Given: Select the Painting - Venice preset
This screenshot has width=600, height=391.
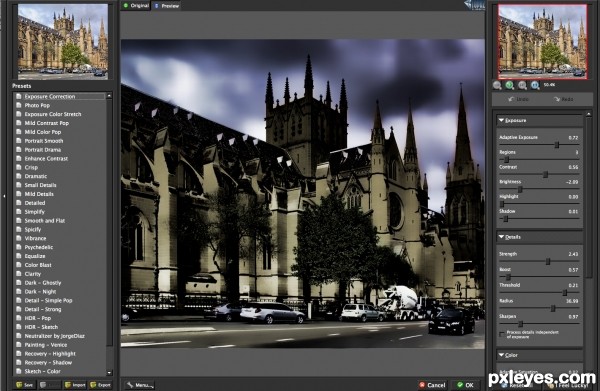Looking at the screenshot, I should tap(46, 345).
